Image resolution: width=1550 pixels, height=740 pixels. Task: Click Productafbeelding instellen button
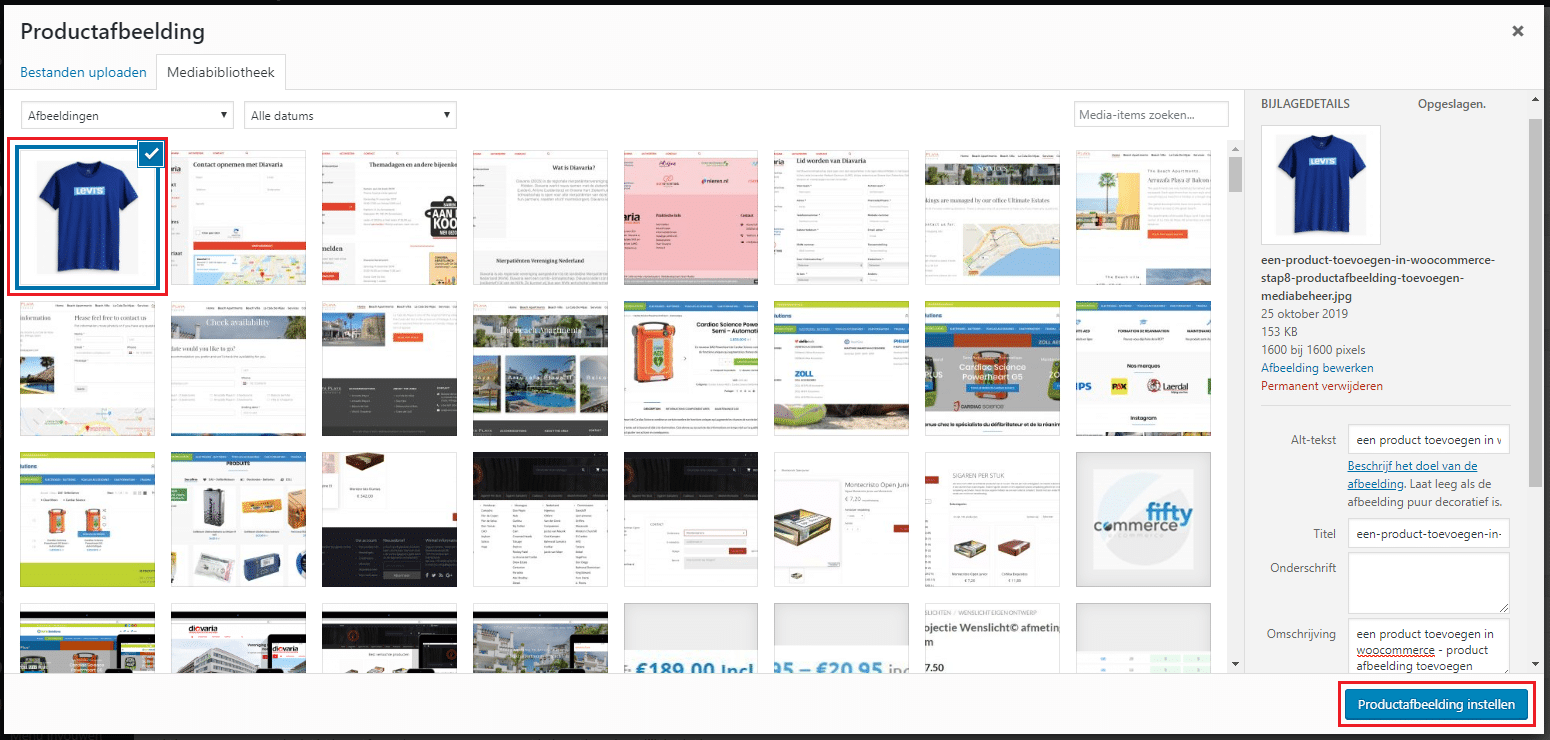click(1436, 704)
